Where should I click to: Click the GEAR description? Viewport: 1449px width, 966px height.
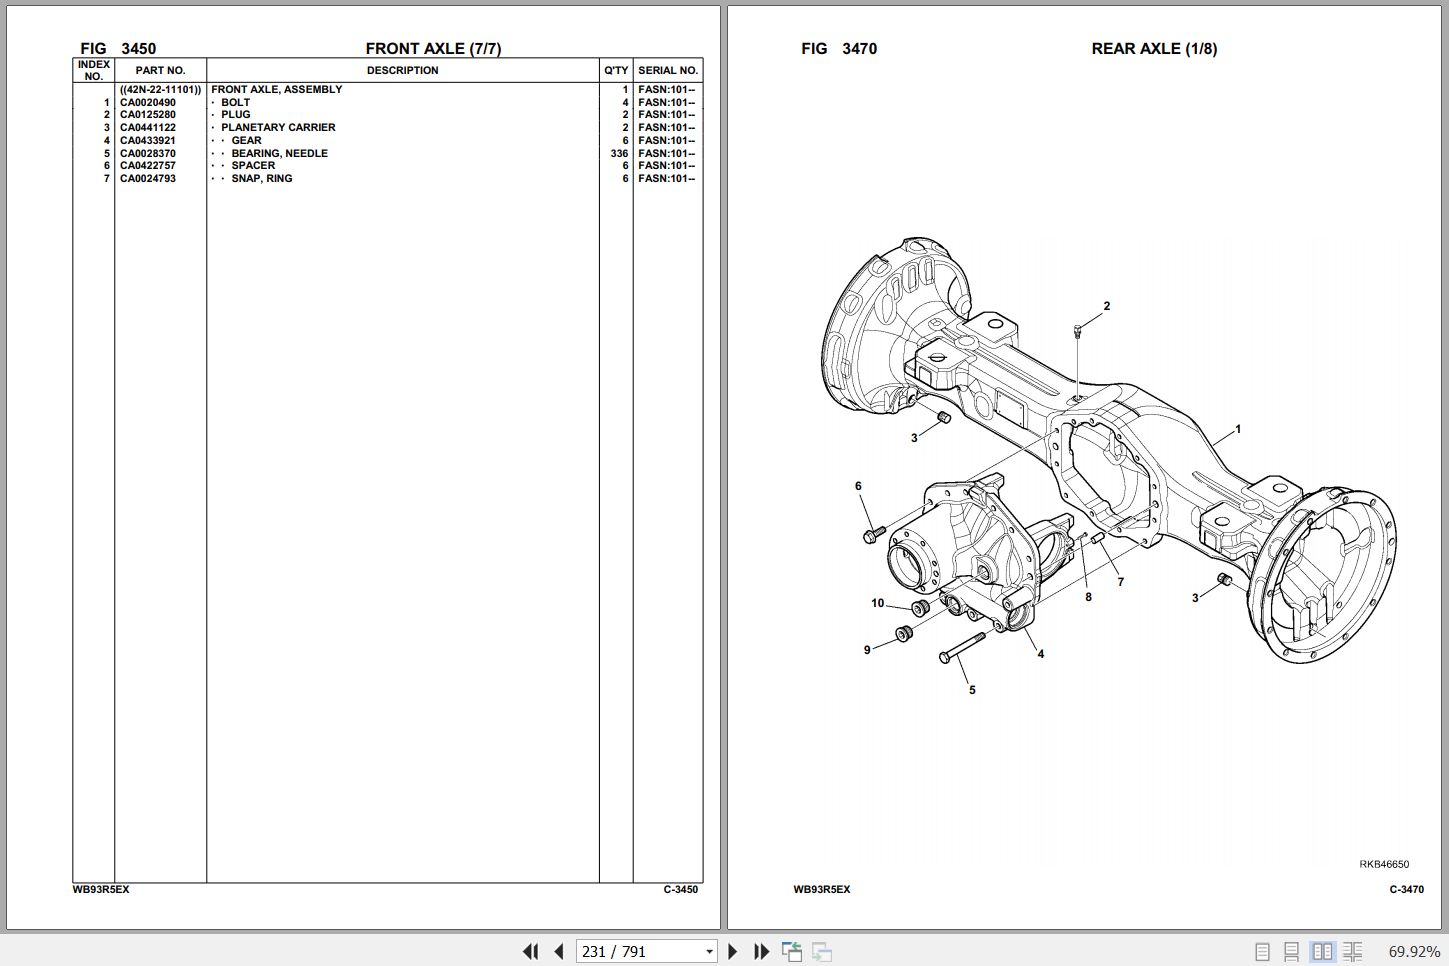pos(246,140)
